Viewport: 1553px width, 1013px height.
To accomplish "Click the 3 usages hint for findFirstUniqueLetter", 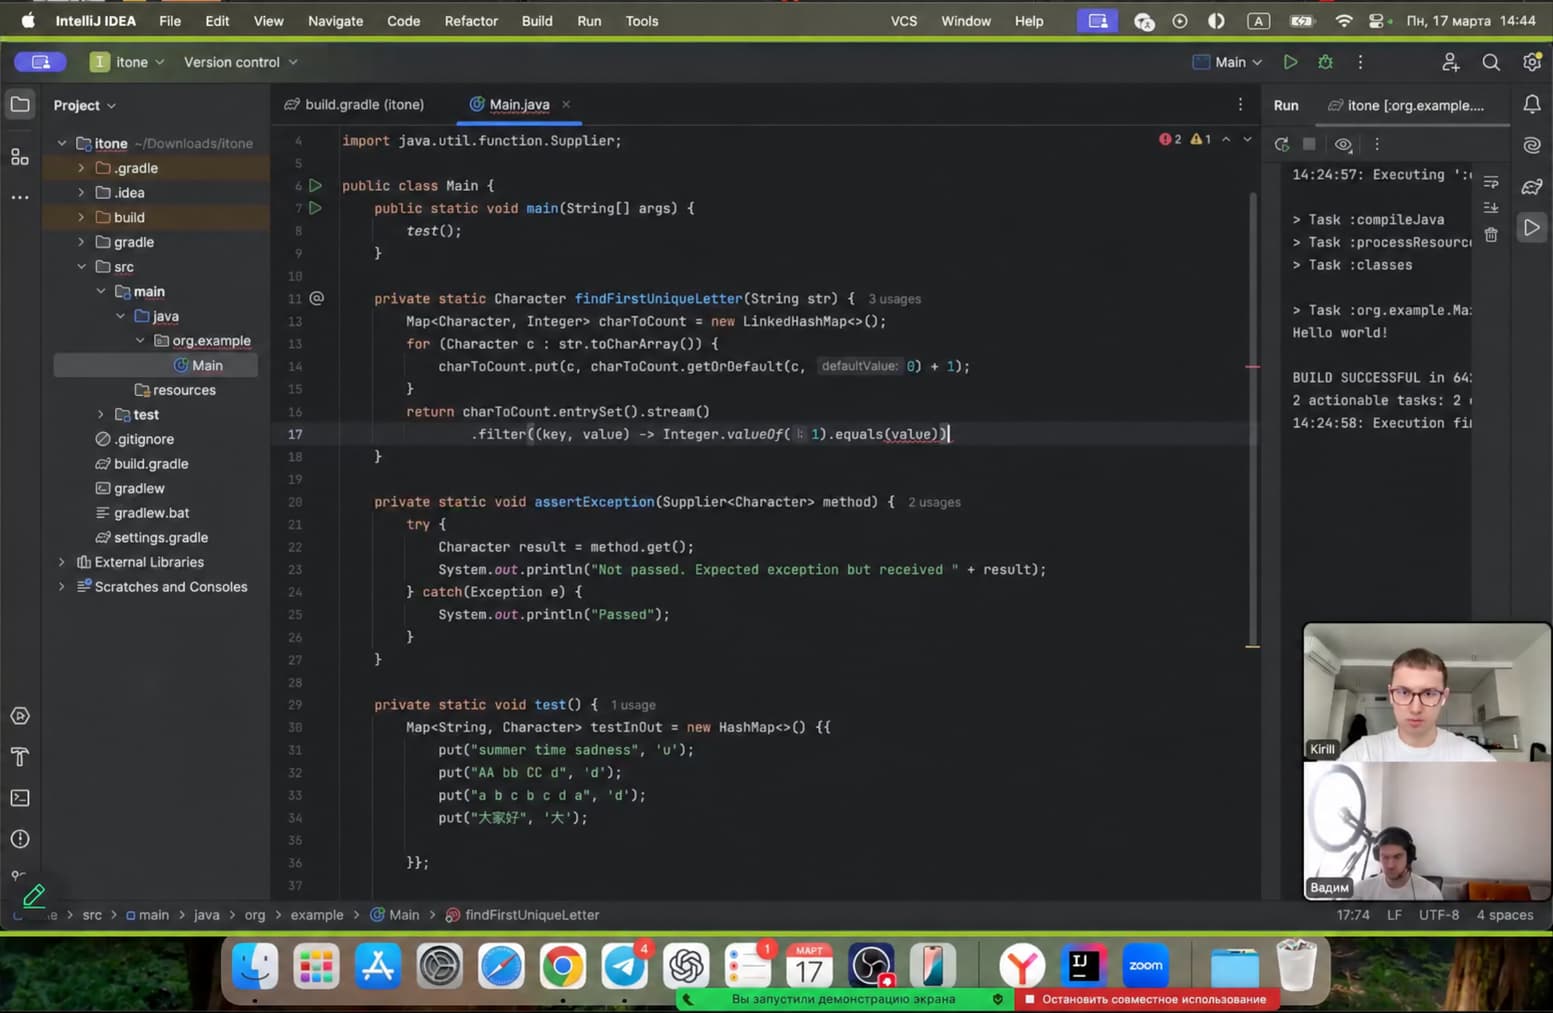I will click(x=895, y=299).
